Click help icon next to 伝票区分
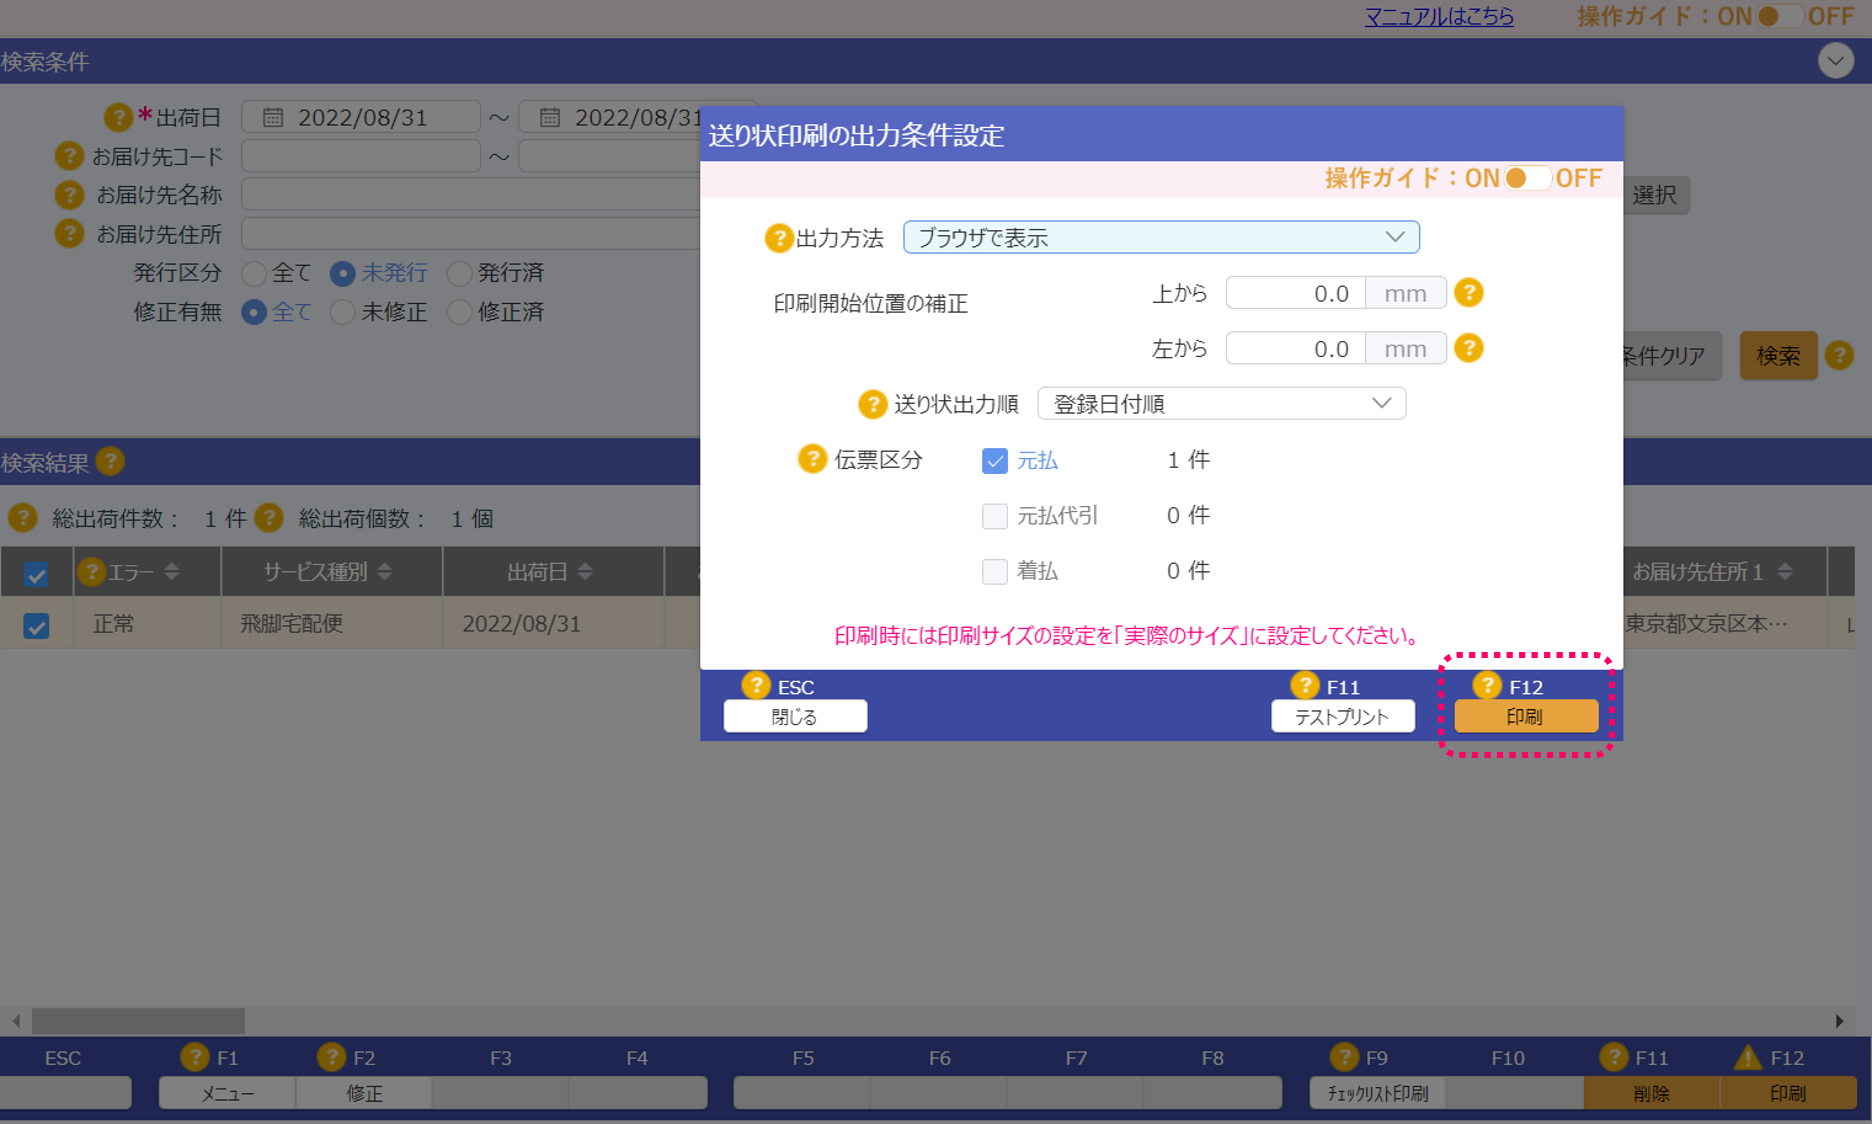1872x1124 pixels. tap(811, 459)
